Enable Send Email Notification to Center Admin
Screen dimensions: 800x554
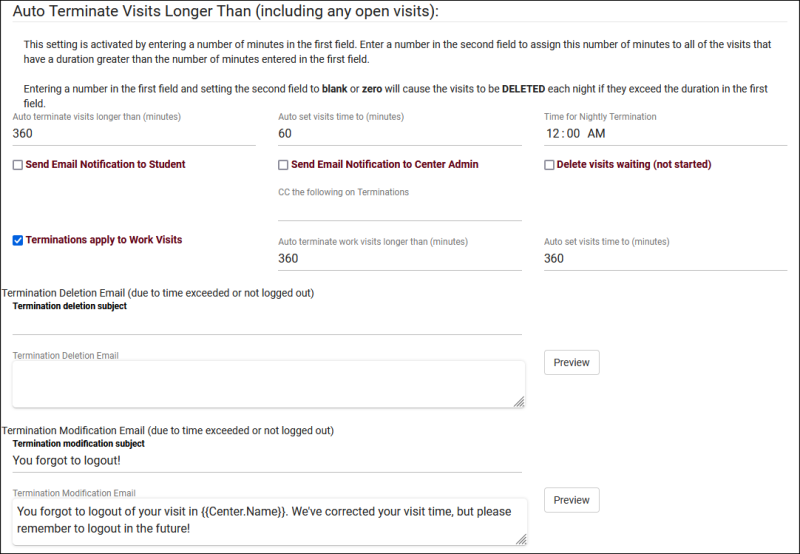(x=283, y=165)
